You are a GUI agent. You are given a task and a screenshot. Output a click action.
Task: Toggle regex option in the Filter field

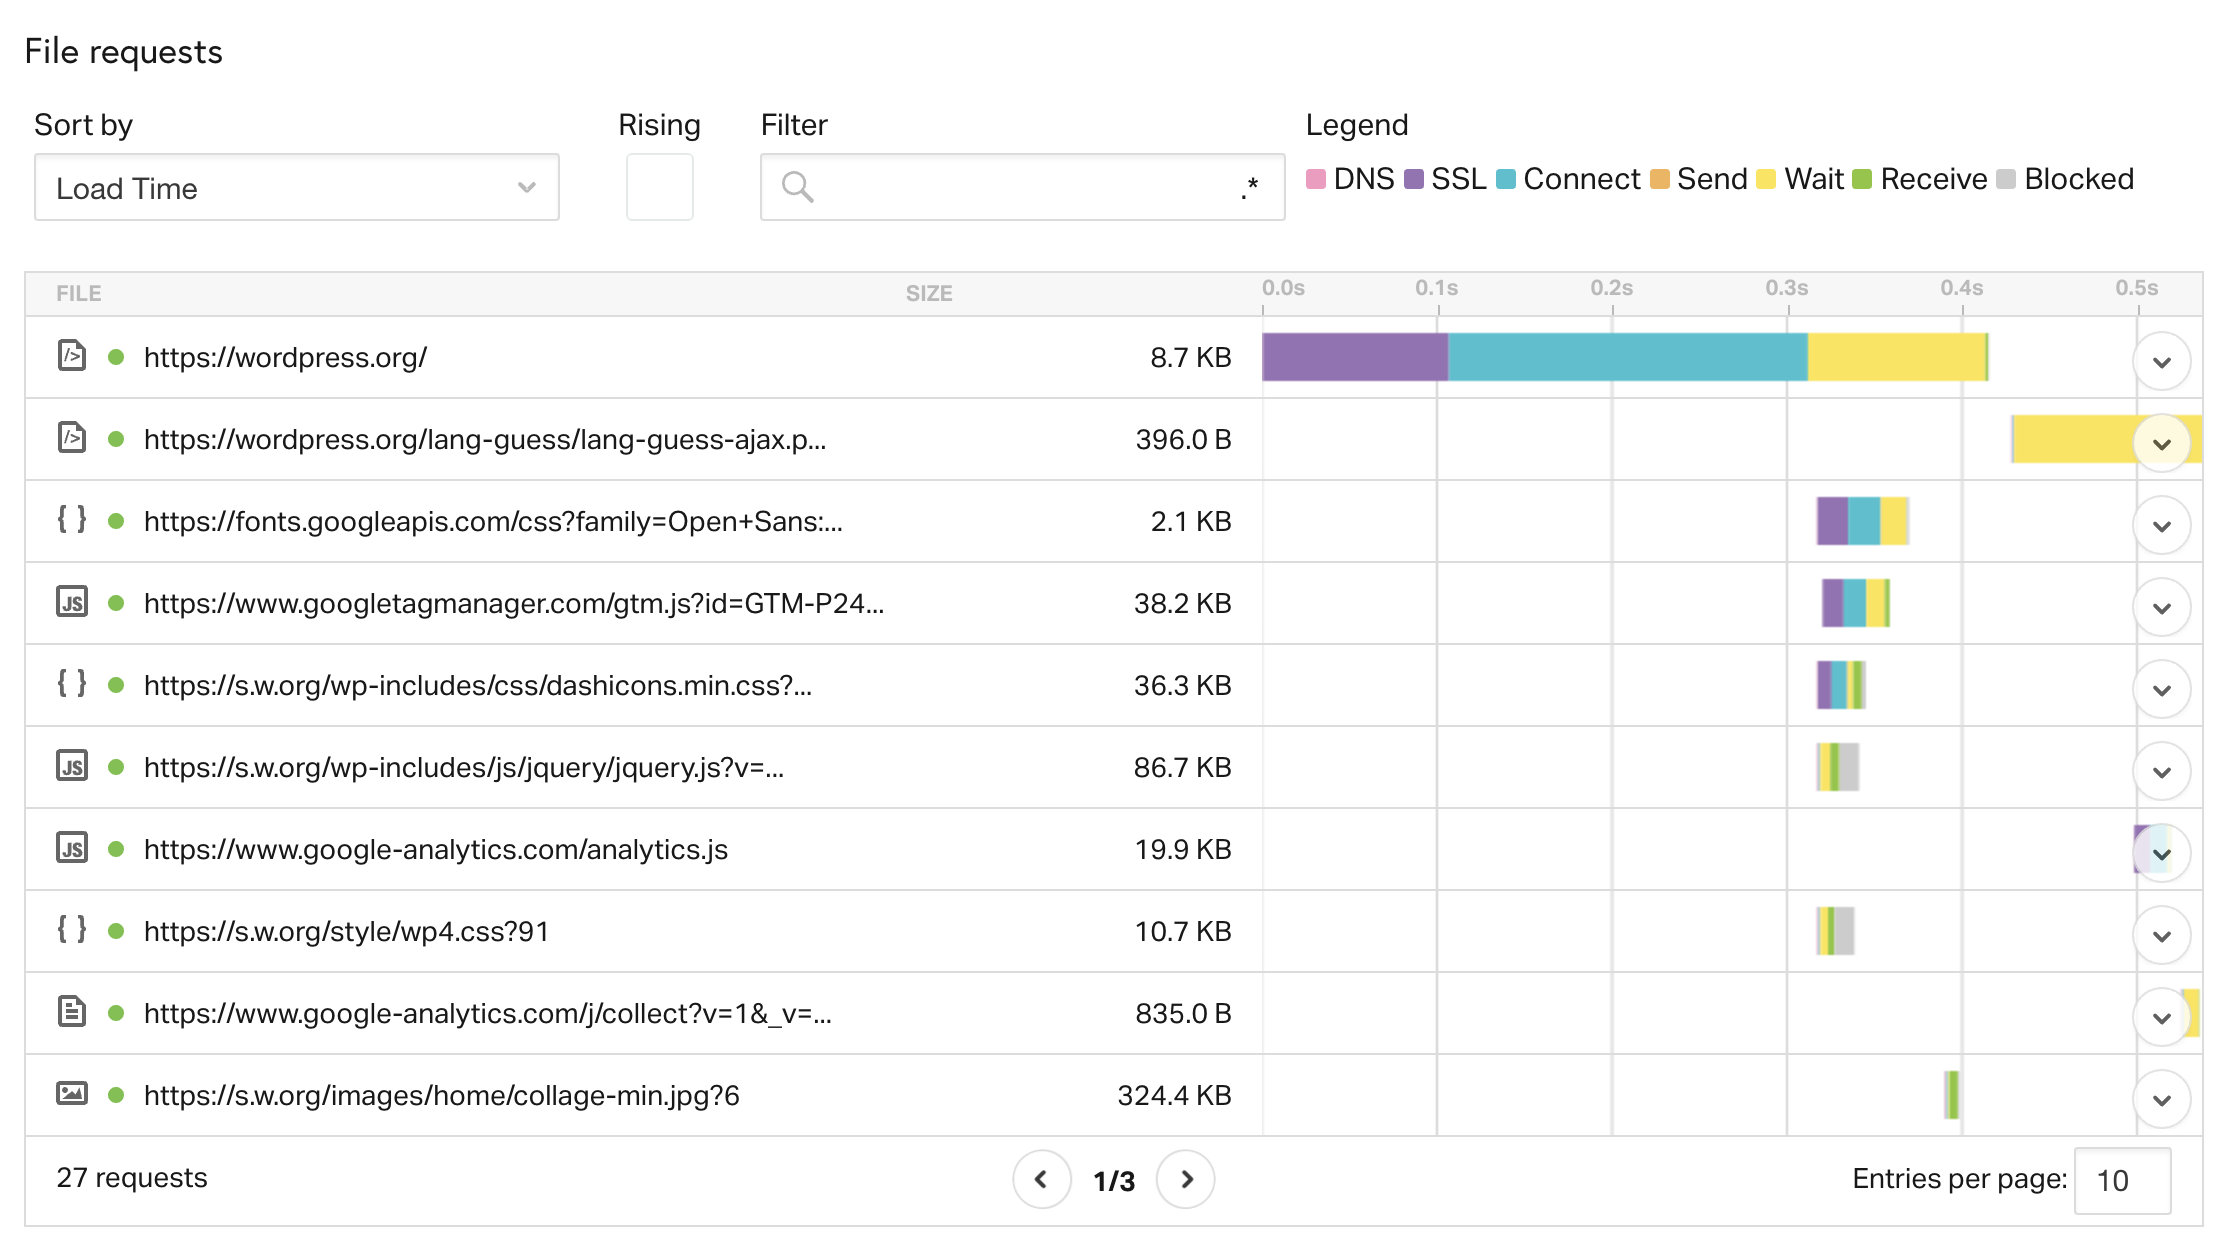pyautogui.click(x=1249, y=187)
